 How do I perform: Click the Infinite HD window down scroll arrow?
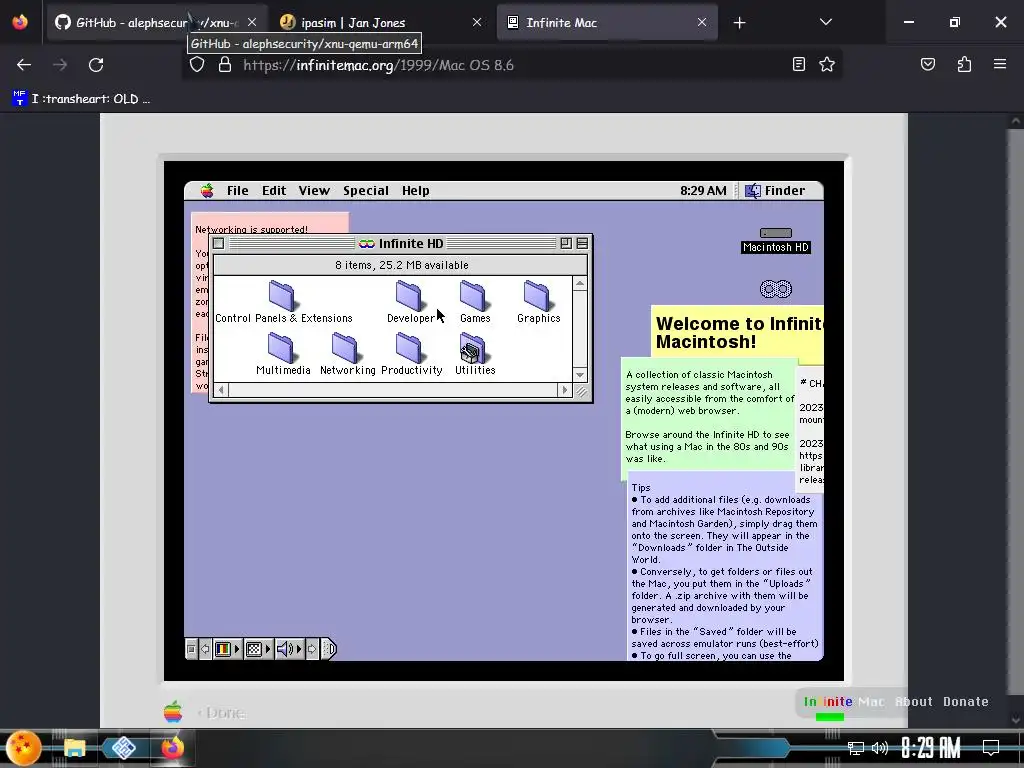point(579,375)
